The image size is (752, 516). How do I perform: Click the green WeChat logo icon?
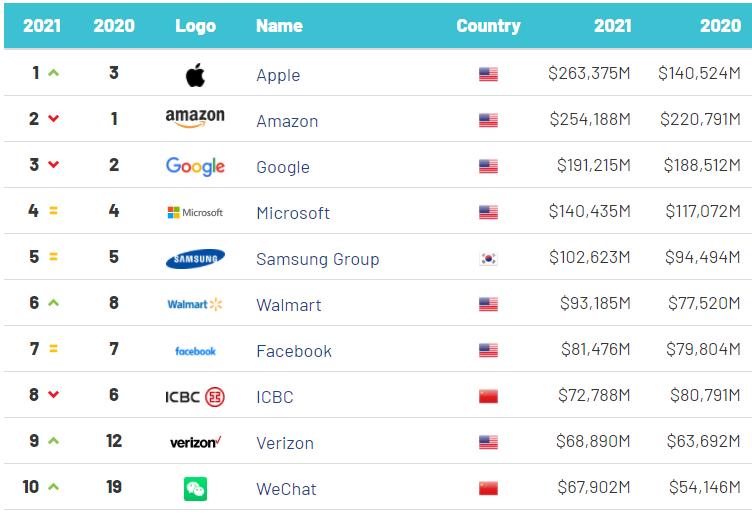click(195, 489)
